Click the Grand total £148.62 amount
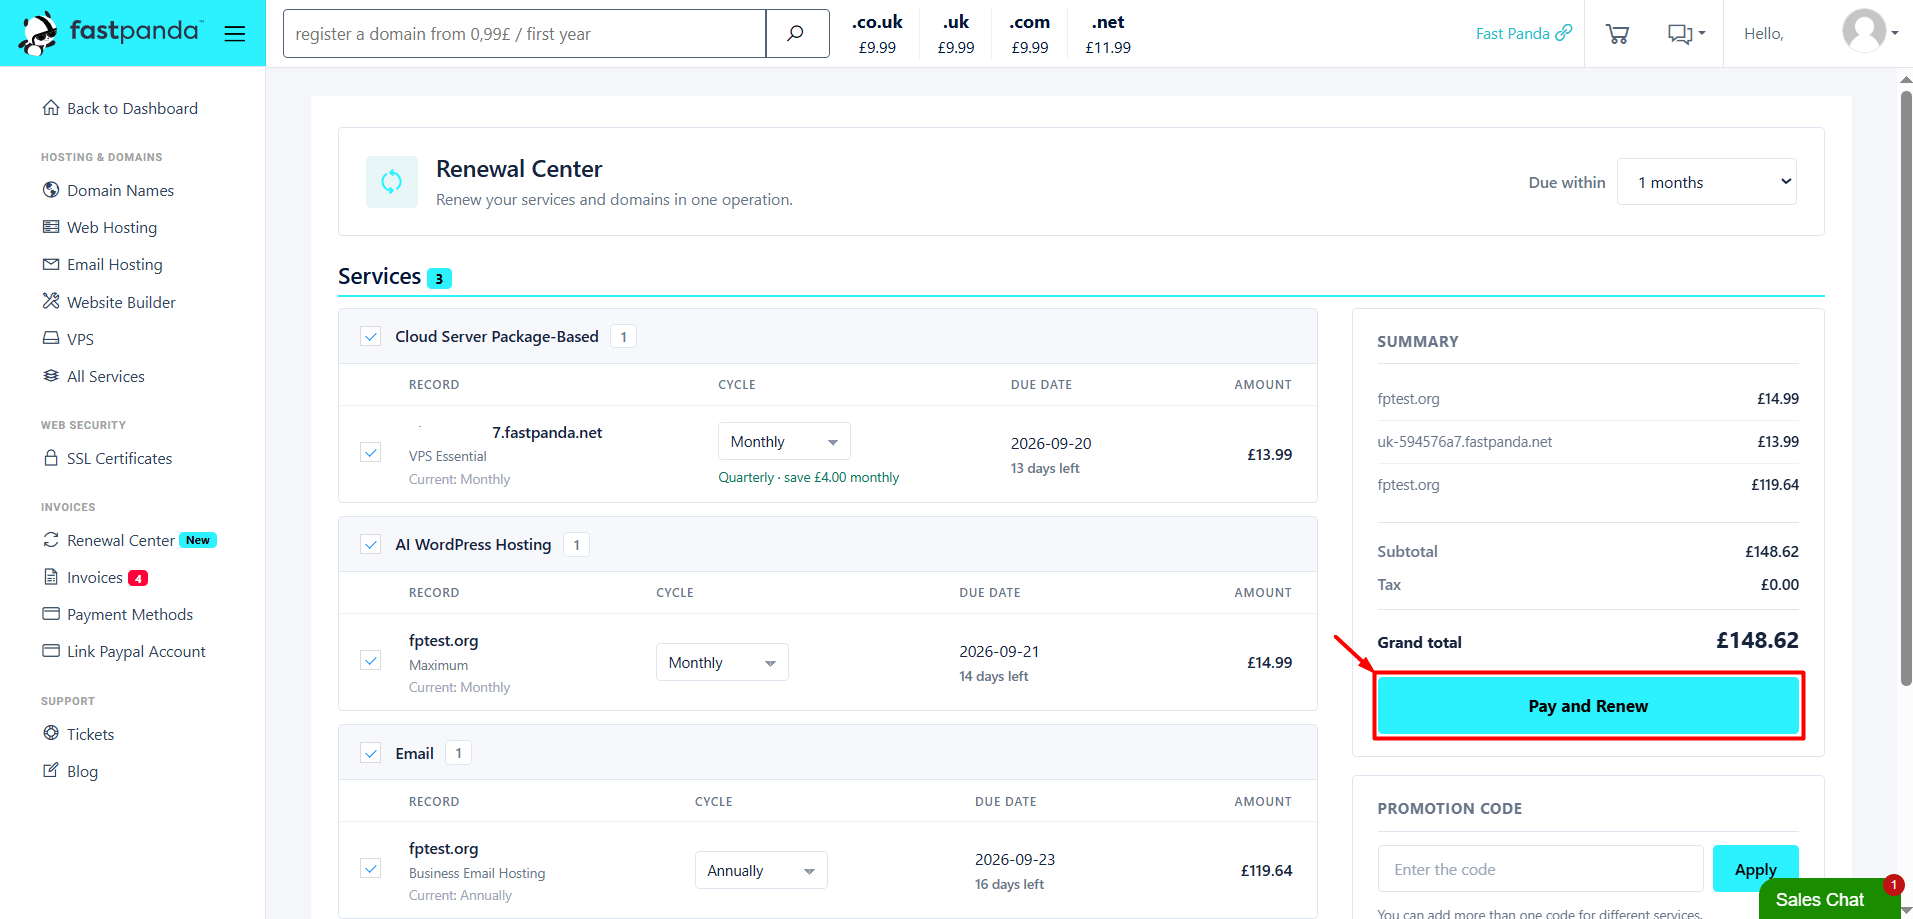The width and height of the screenshot is (1913, 919). tap(1757, 640)
